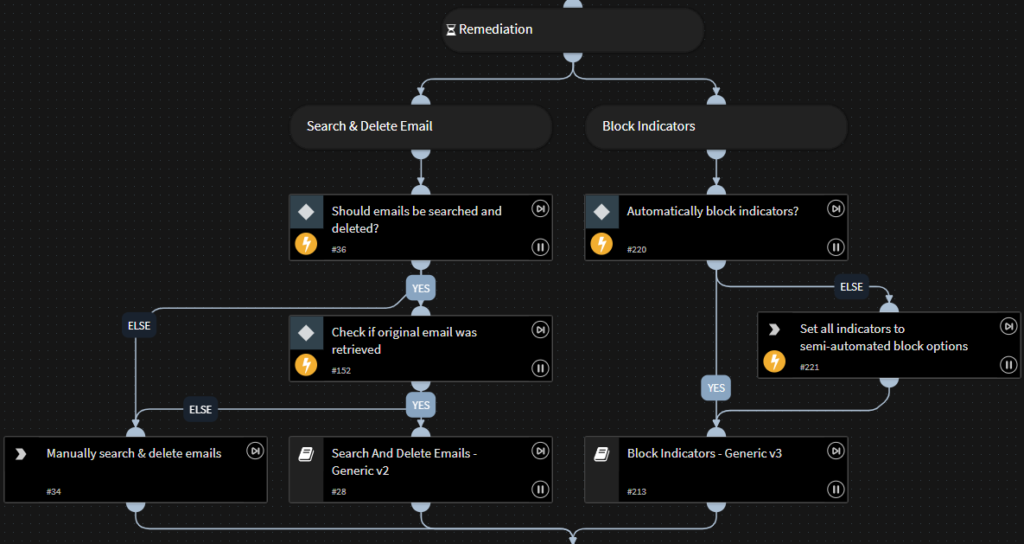
Task: Click chevron icon on 'Set all indicators' task
Action: point(774,330)
